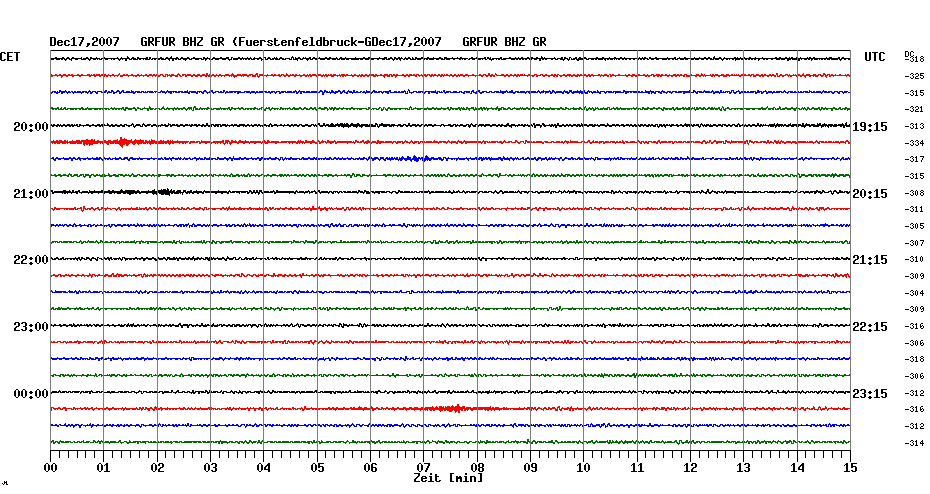Click the DC offset value -310
930x494 pixels.
click(x=914, y=259)
